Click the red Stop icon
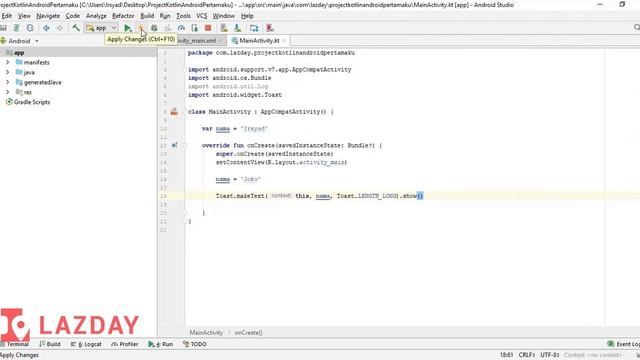 [208, 28]
